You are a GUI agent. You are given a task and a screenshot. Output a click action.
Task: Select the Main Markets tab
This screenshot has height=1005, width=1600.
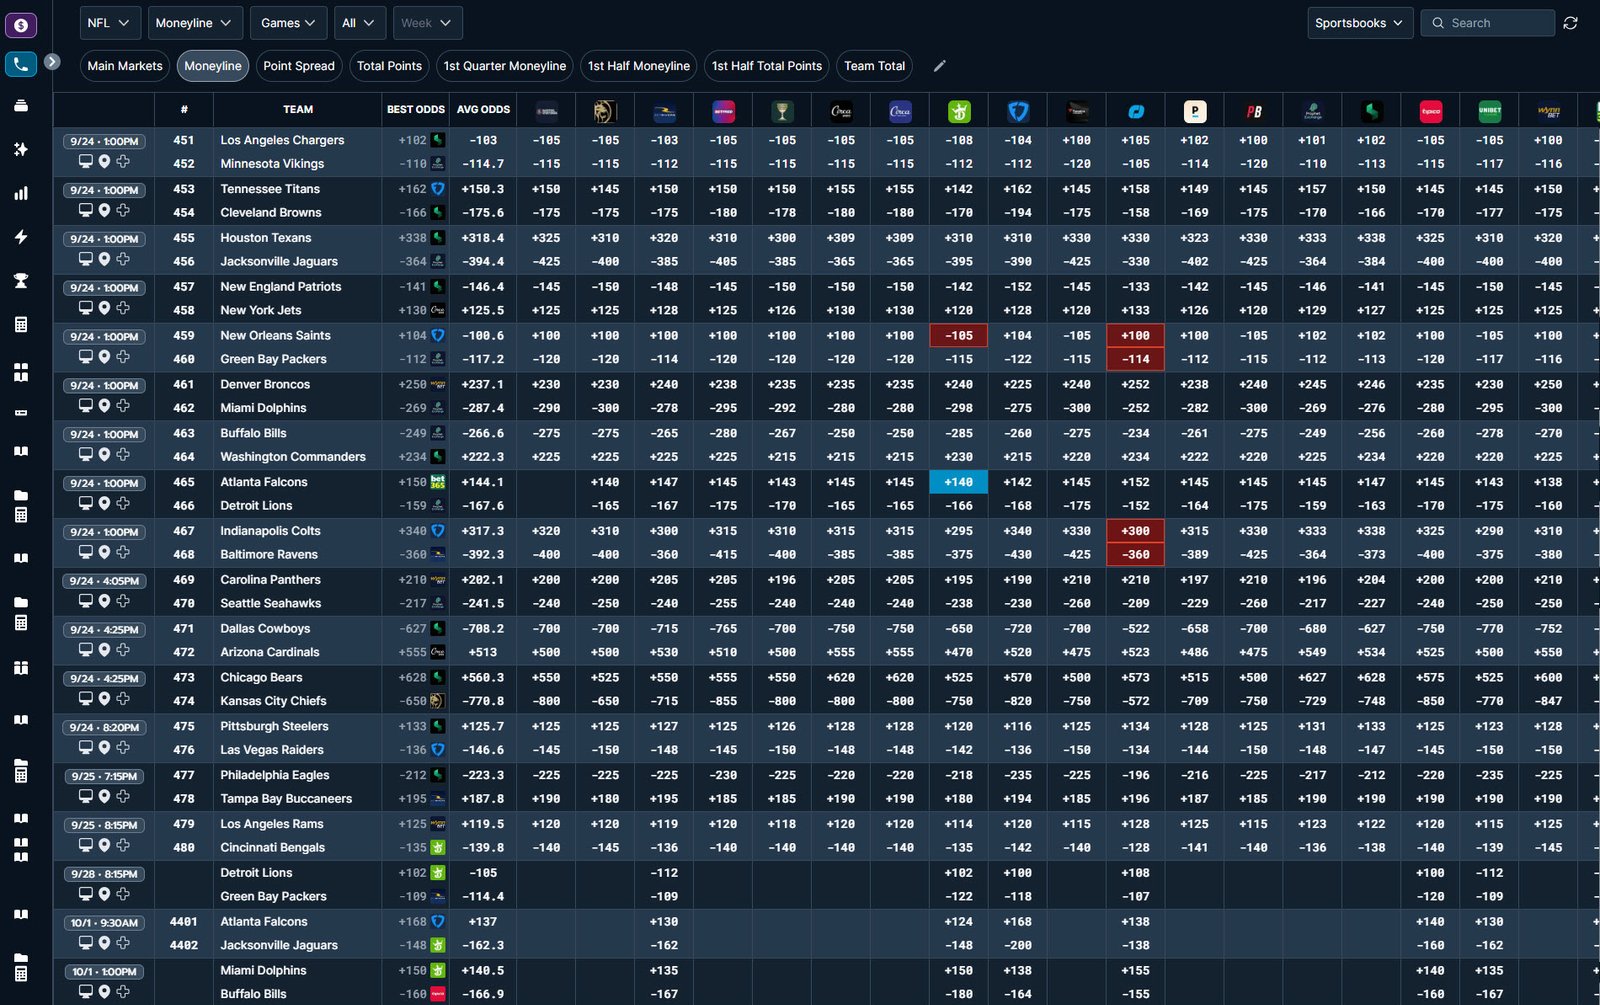tap(125, 66)
